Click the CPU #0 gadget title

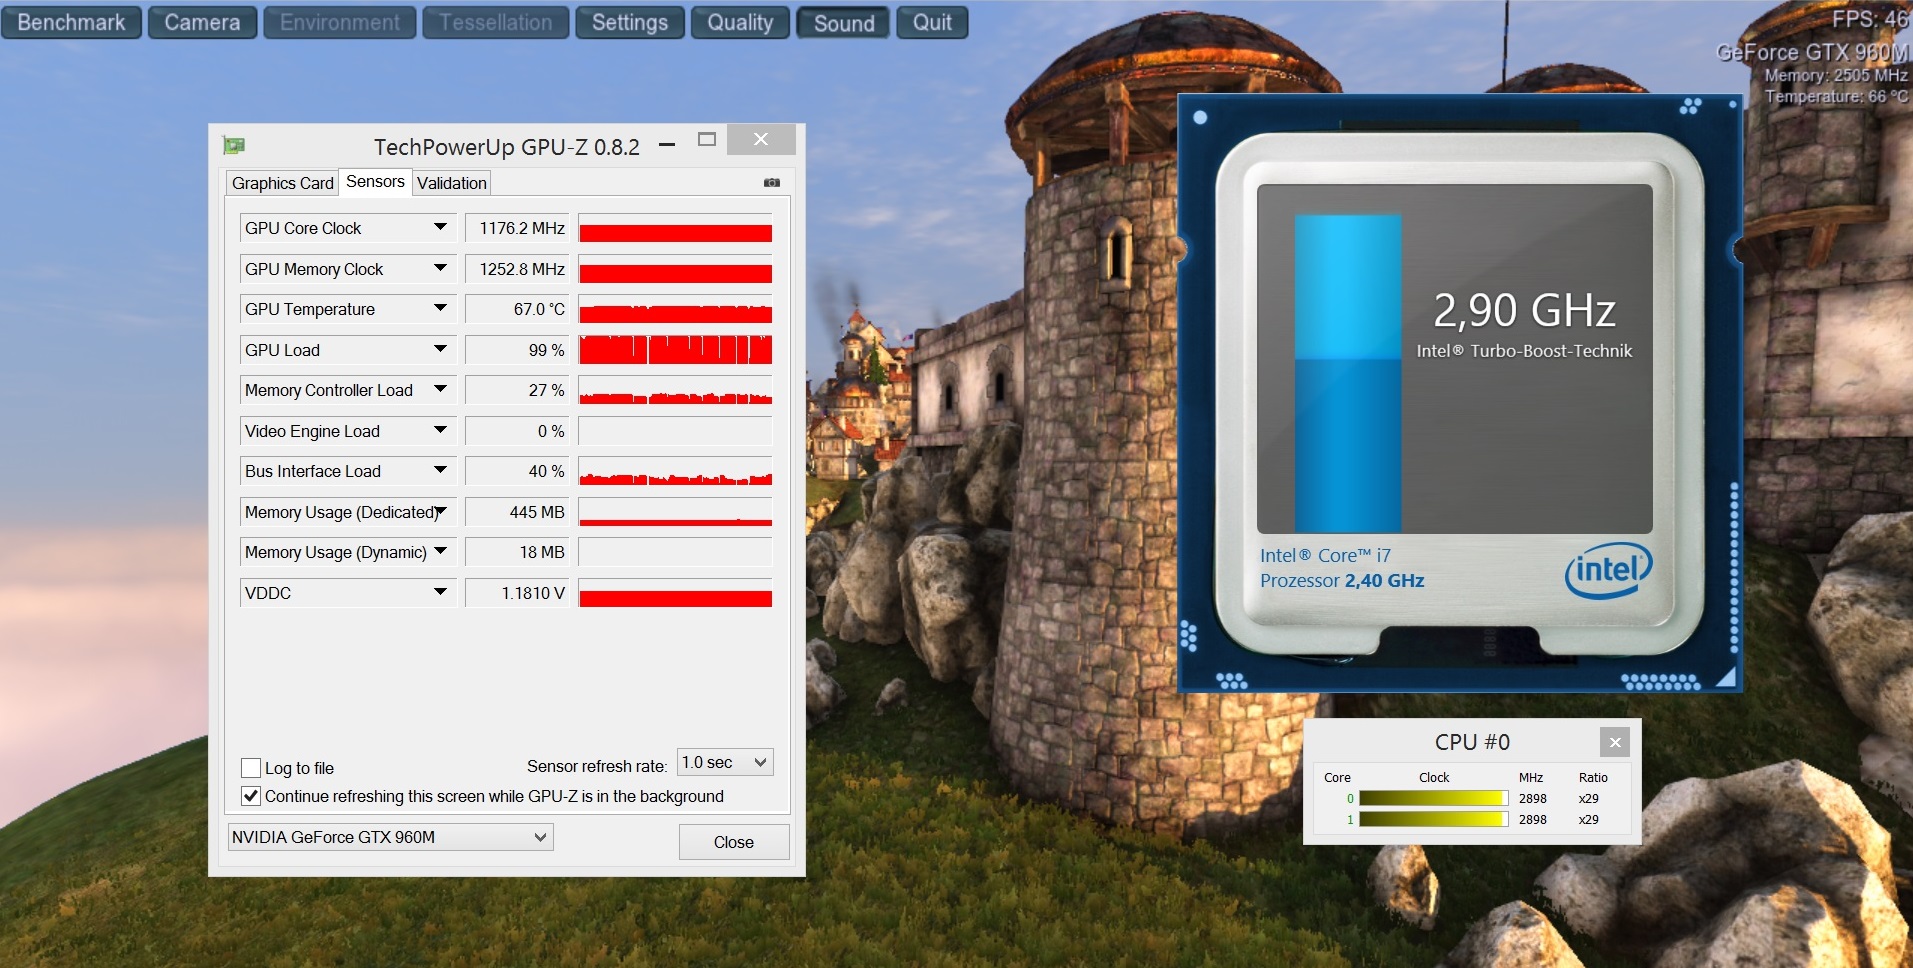click(1472, 742)
